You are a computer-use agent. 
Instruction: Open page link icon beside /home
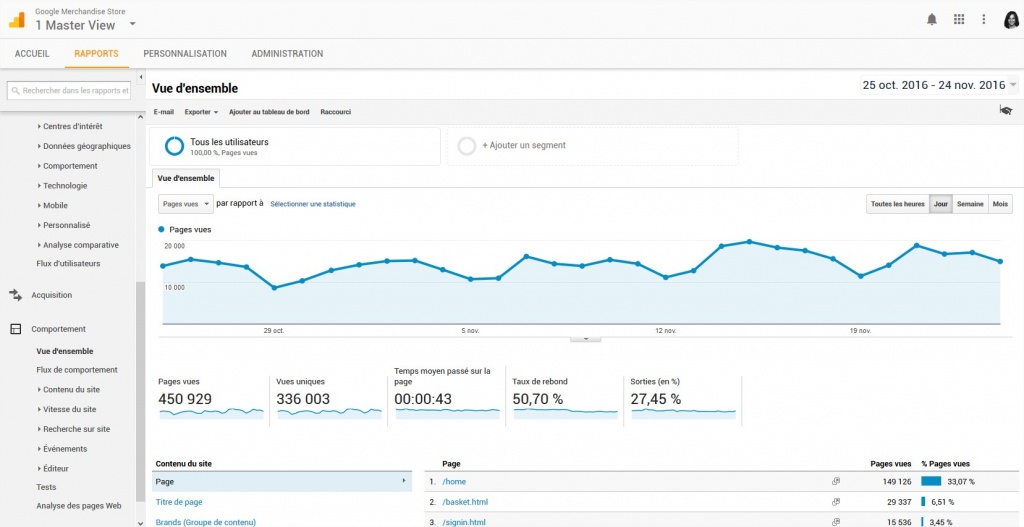click(835, 481)
